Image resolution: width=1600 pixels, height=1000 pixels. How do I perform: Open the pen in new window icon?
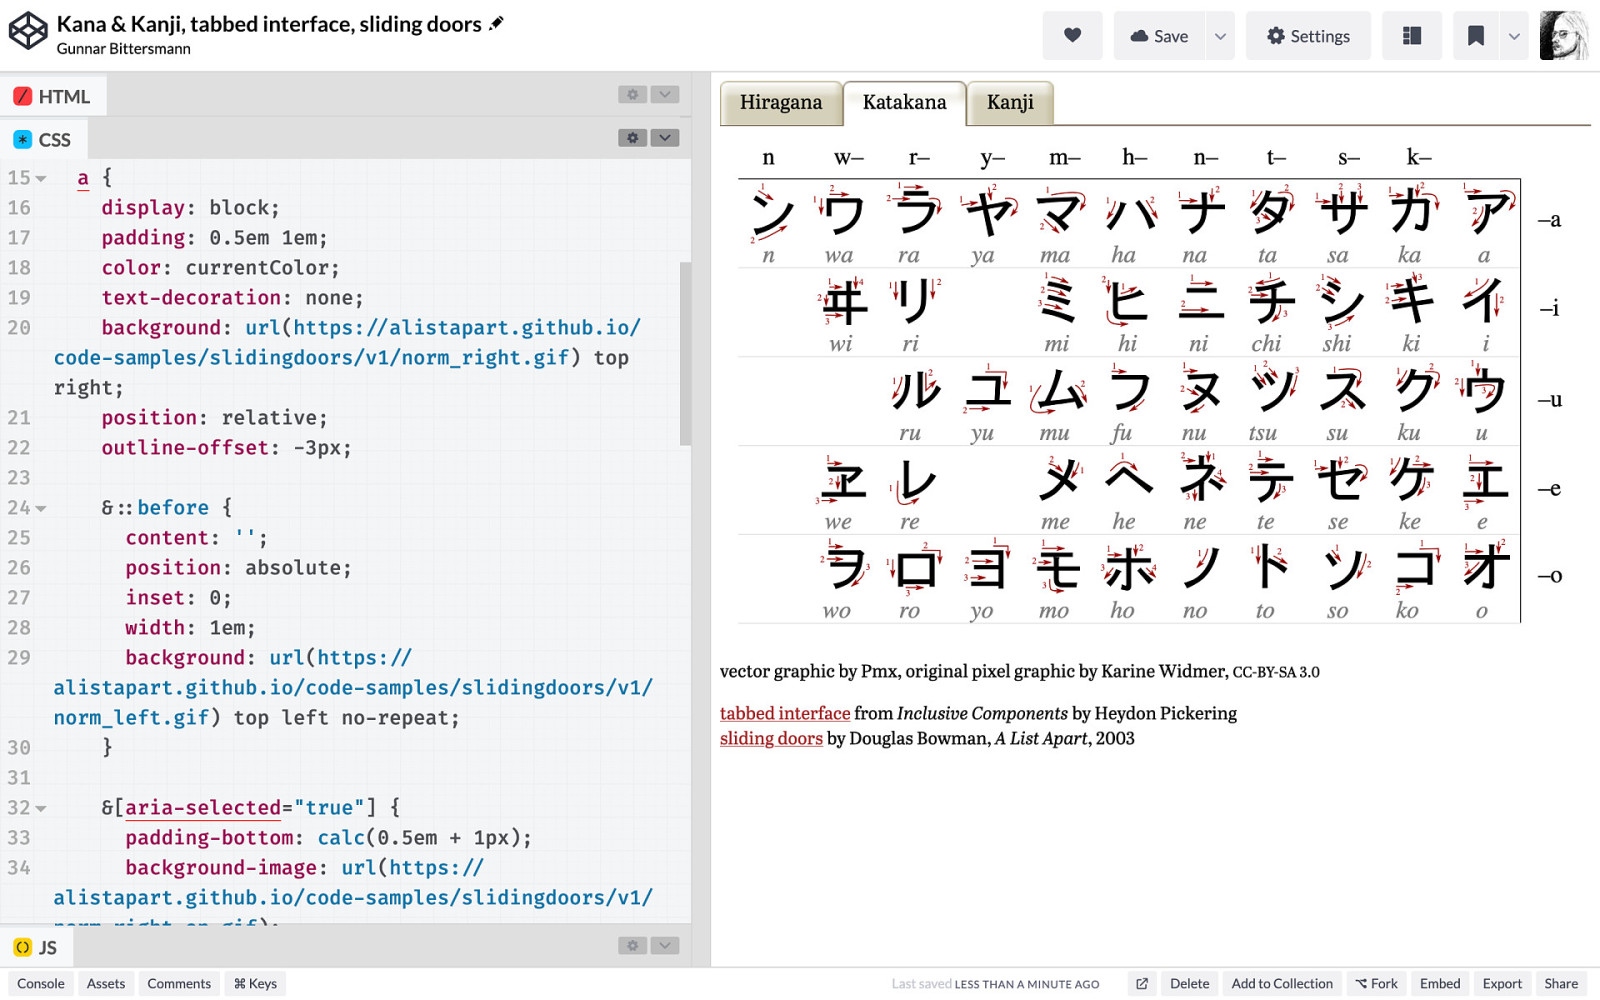point(1141,984)
